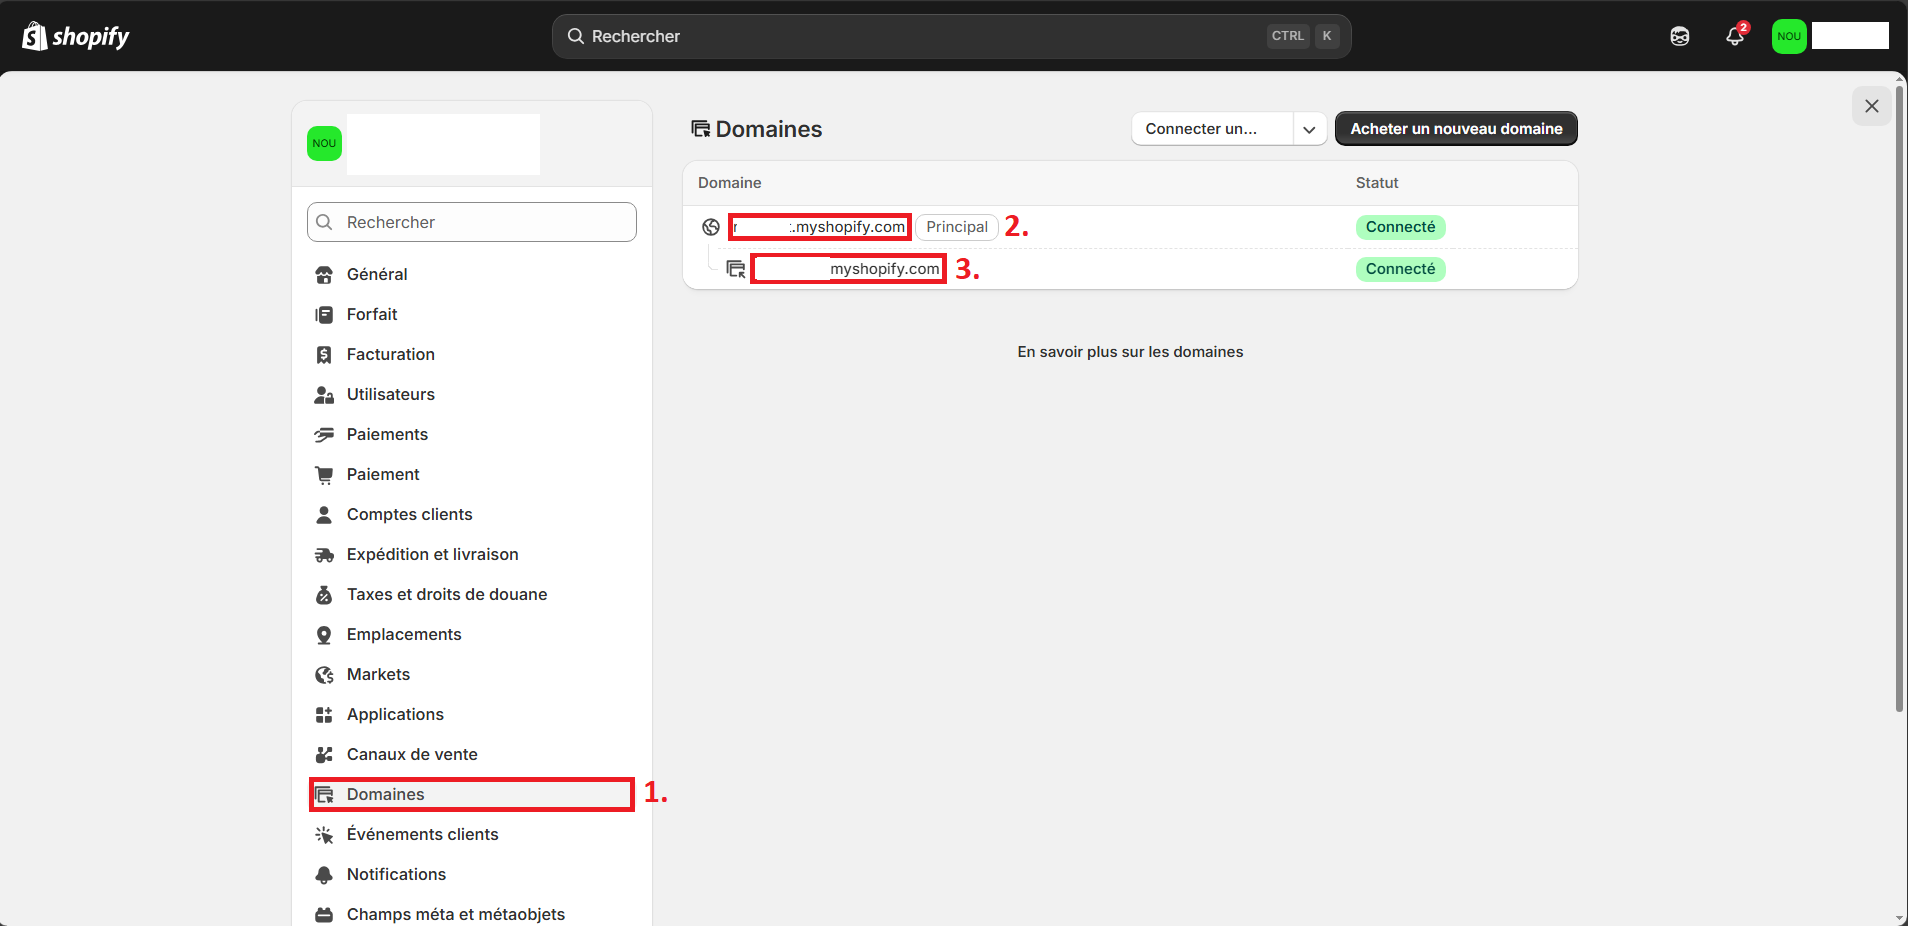
Task: Open the green NOU account menu
Action: pyautogui.click(x=1789, y=36)
